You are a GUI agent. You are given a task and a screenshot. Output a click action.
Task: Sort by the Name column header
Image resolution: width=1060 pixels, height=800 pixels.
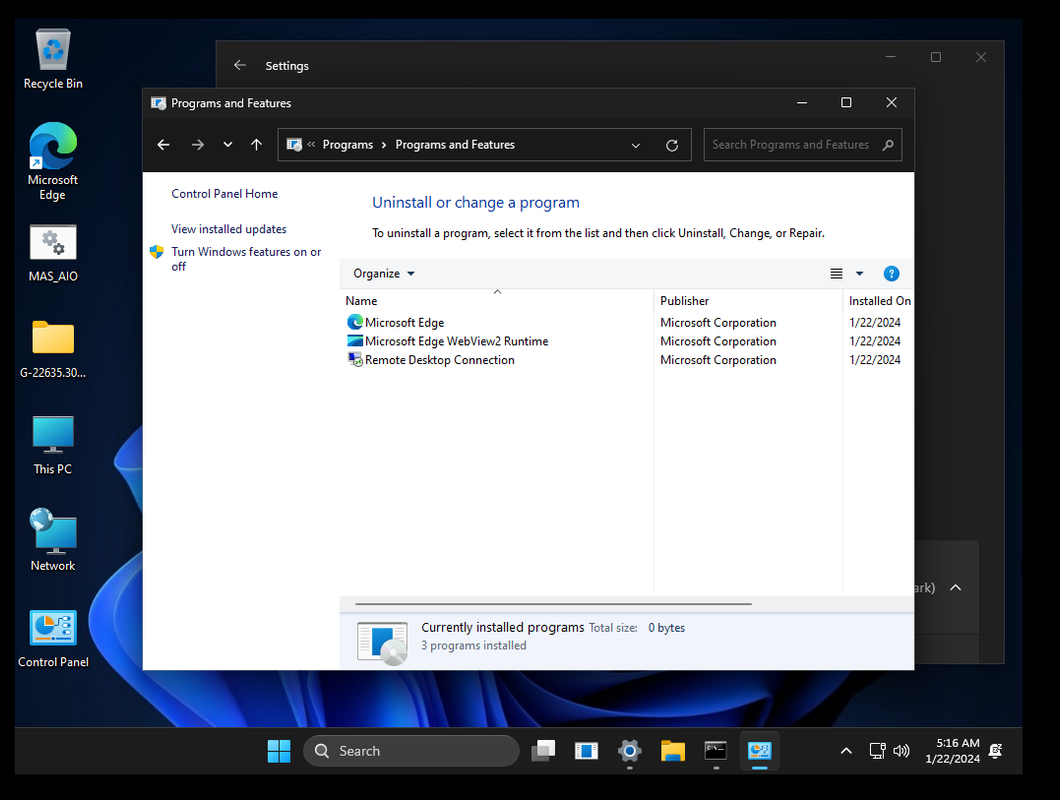[x=497, y=300]
